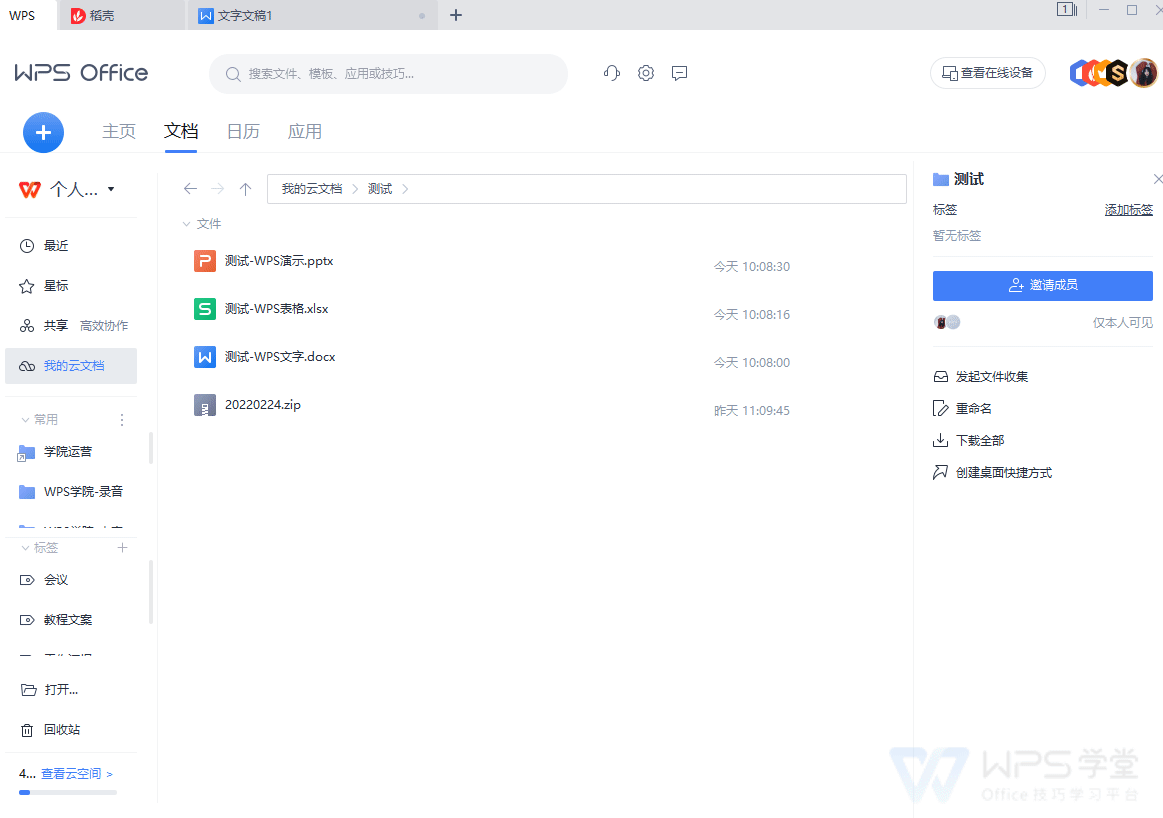
Task: Click 高效协作 label beside 共享
Action: tap(104, 326)
